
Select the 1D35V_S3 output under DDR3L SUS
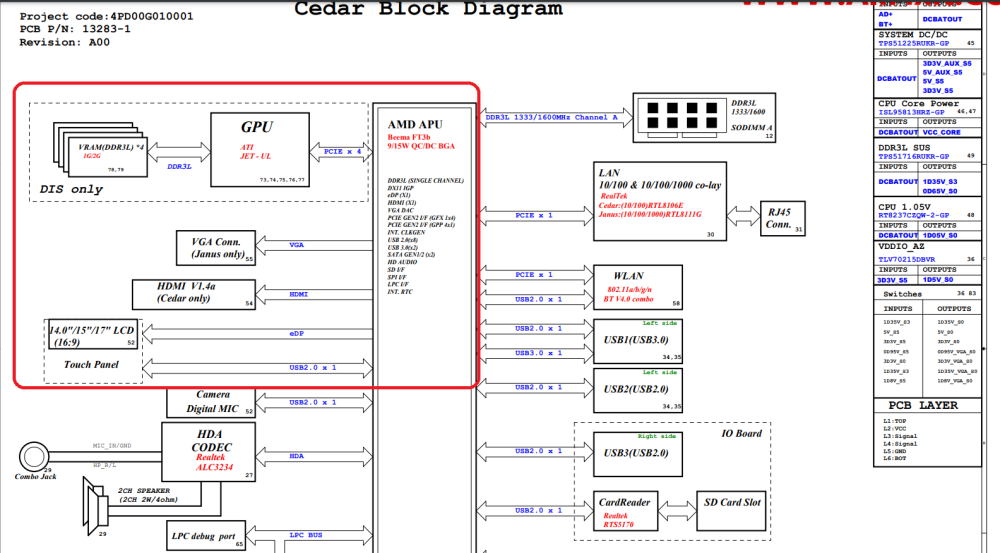click(939, 182)
